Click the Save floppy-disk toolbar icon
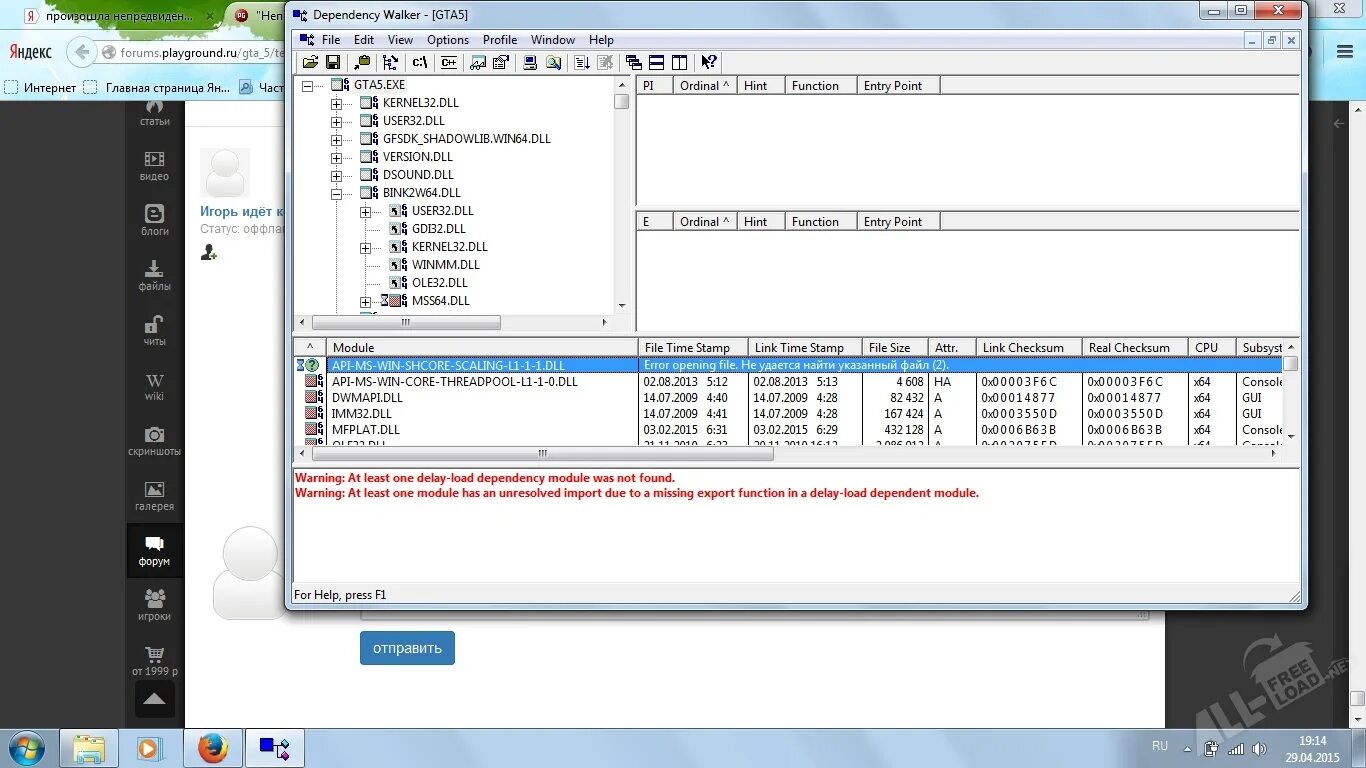Image resolution: width=1366 pixels, height=768 pixels. [333, 62]
